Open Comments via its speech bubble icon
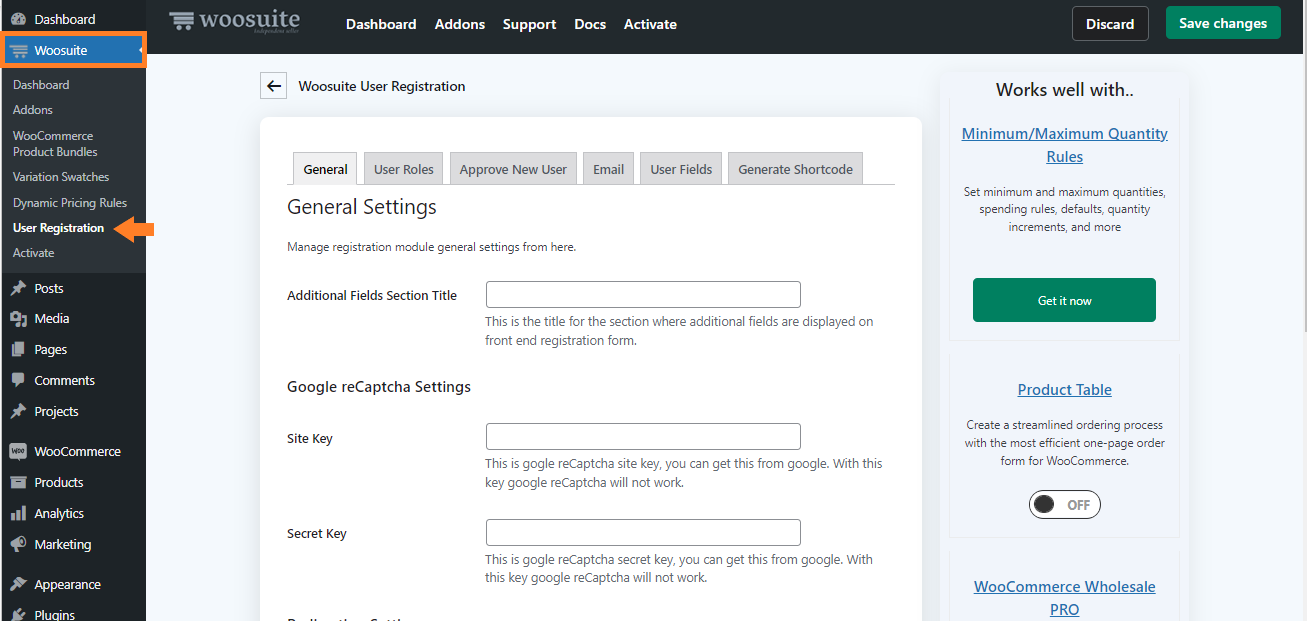 pos(18,381)
